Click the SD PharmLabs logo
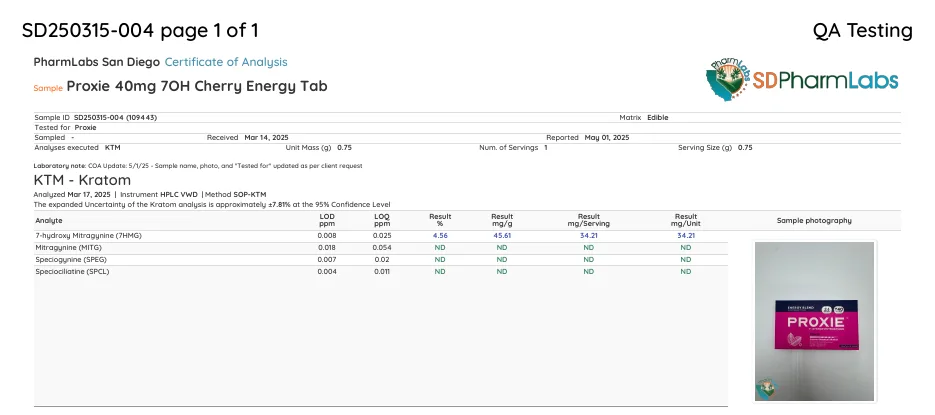 (x=802, y=79)
